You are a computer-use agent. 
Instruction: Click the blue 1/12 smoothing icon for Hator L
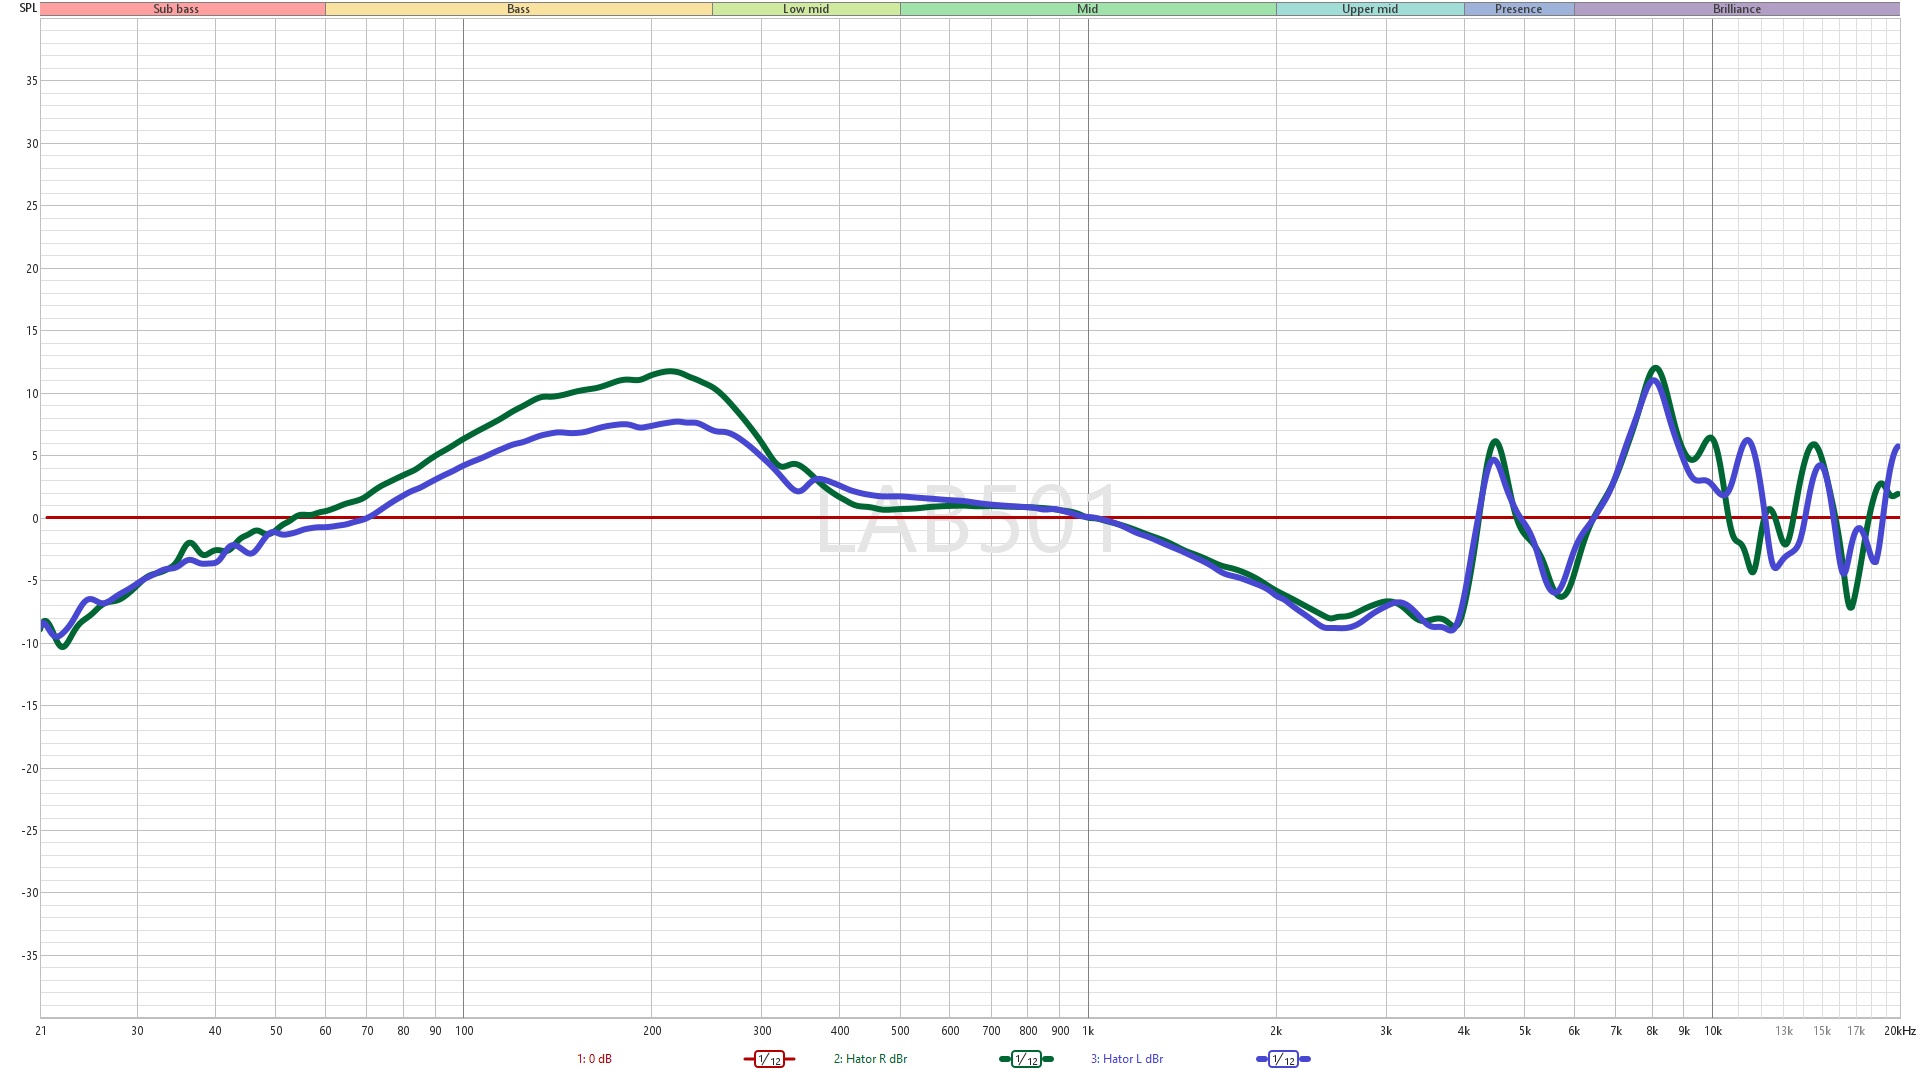[x=1283, y=1059]
